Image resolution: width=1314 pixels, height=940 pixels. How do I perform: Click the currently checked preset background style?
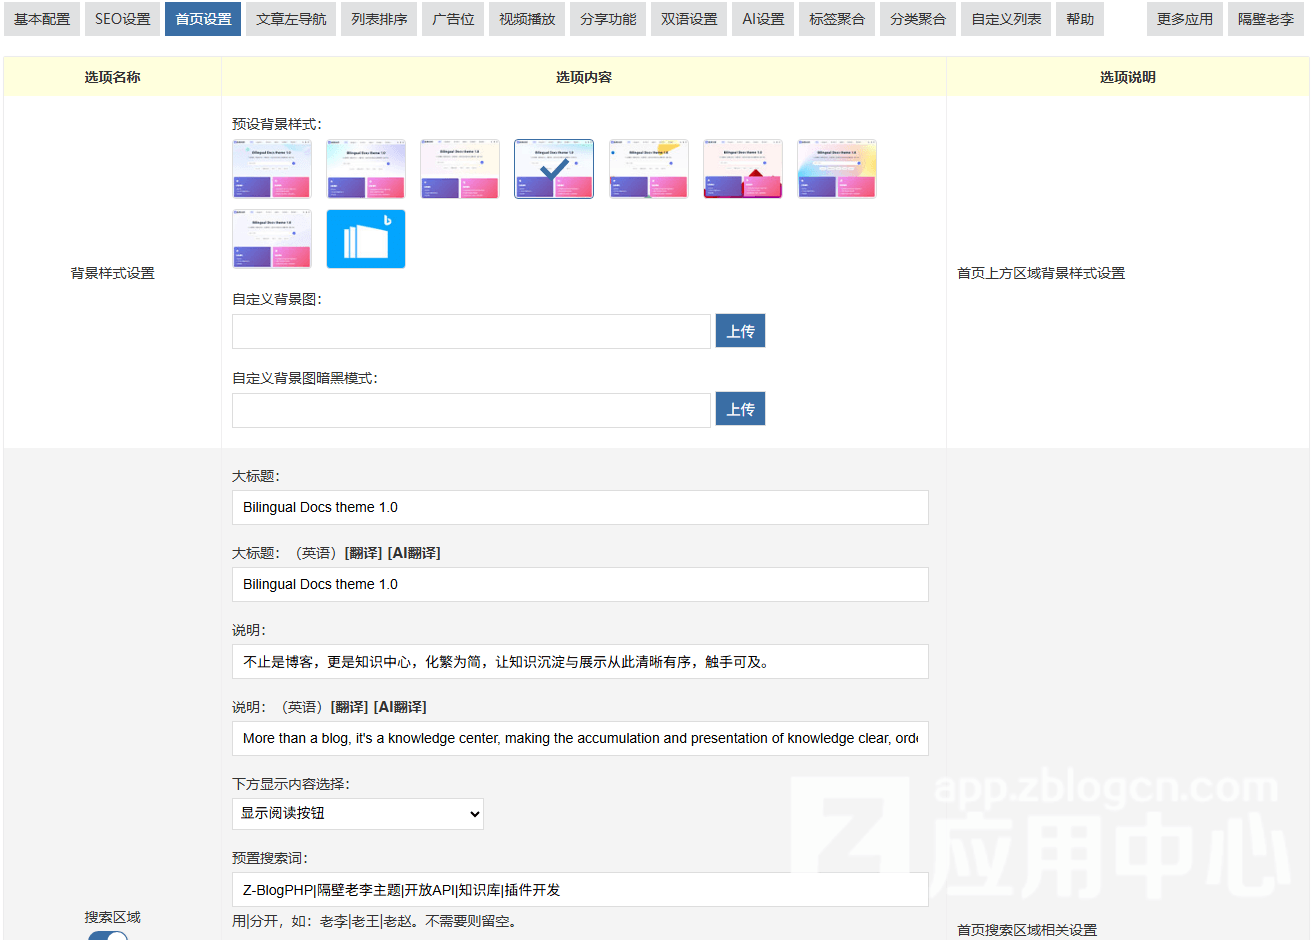pyautogui.click(x=553, y=168)
